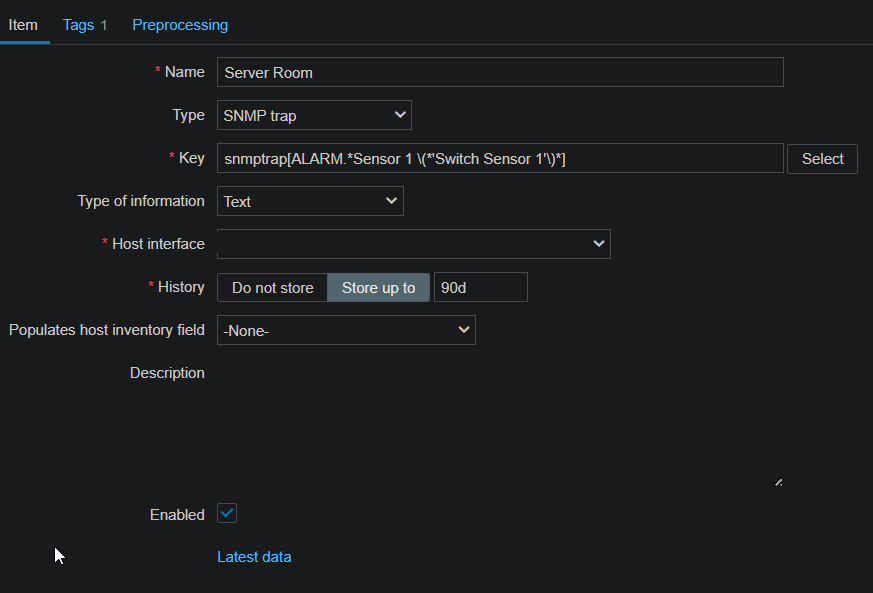
Task: Open the Latest data link
Action: coord(254,557)
